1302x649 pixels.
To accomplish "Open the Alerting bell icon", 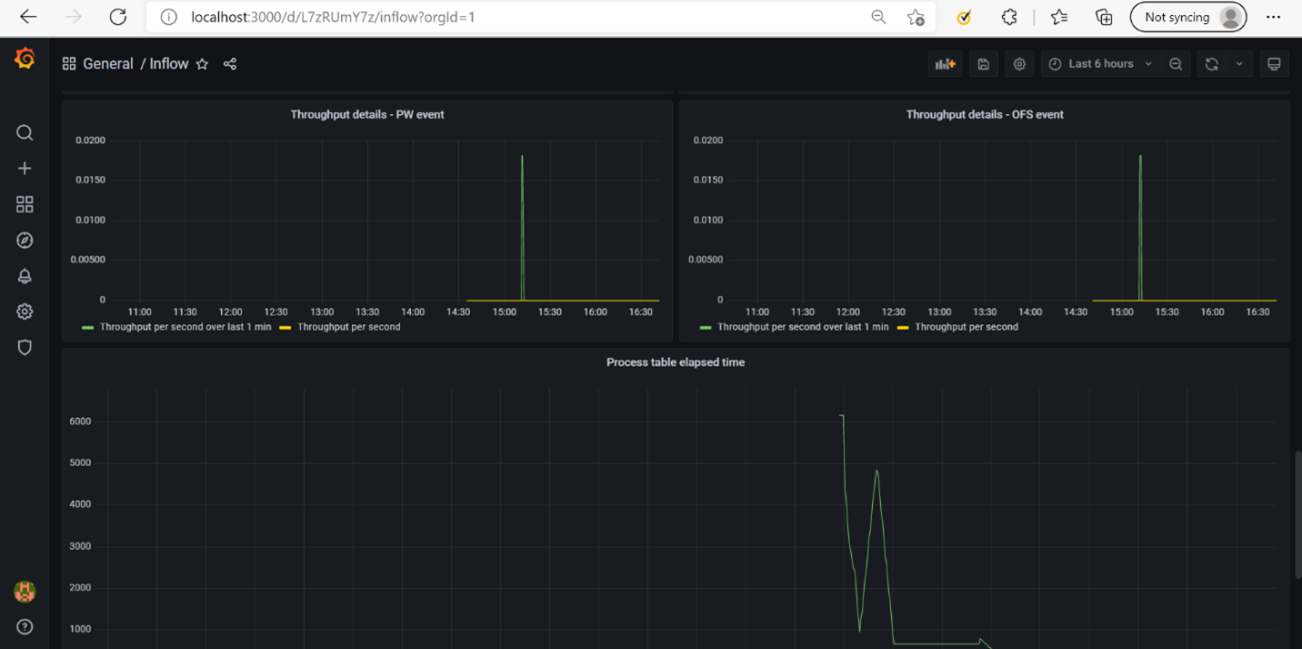I will [x=25, y=276].
